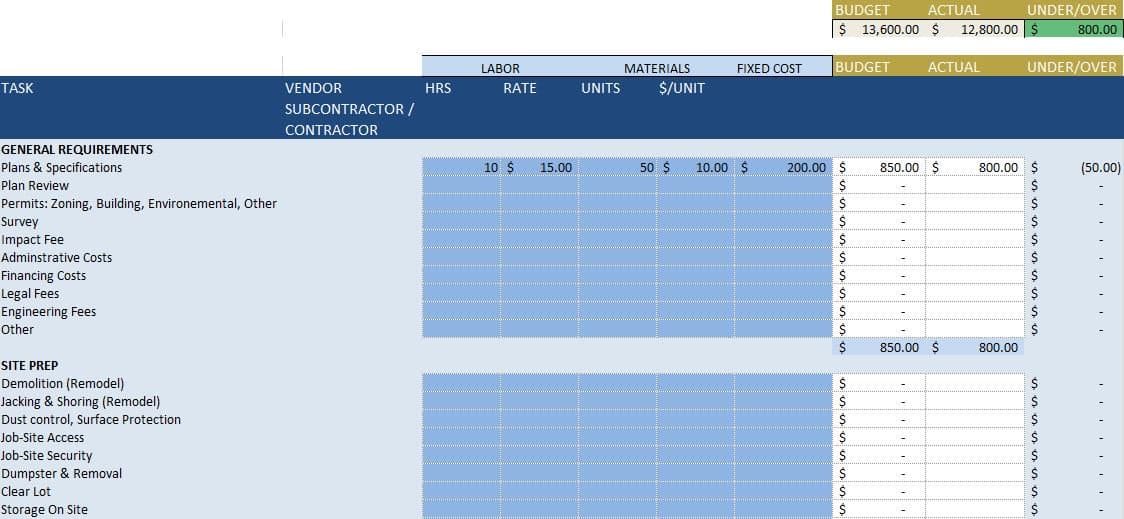This screenshot has width=1124, height=519.
Task: Select the Job-Site Access task label
Action: 43,437
